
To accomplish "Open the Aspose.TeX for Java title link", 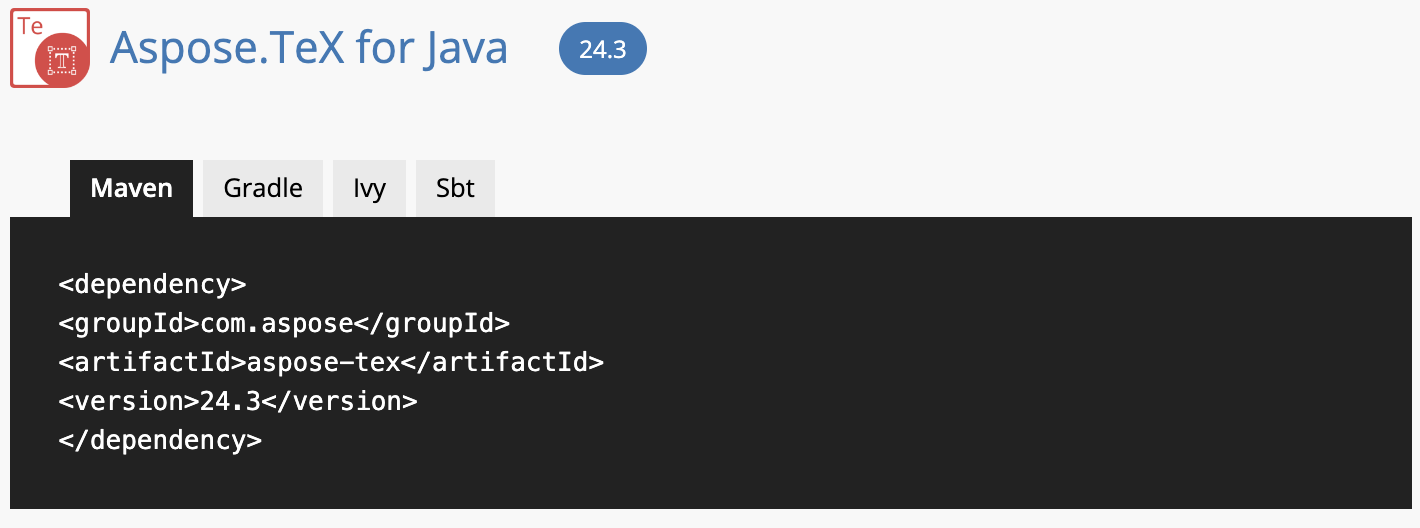I will click(x=309, y=48).
